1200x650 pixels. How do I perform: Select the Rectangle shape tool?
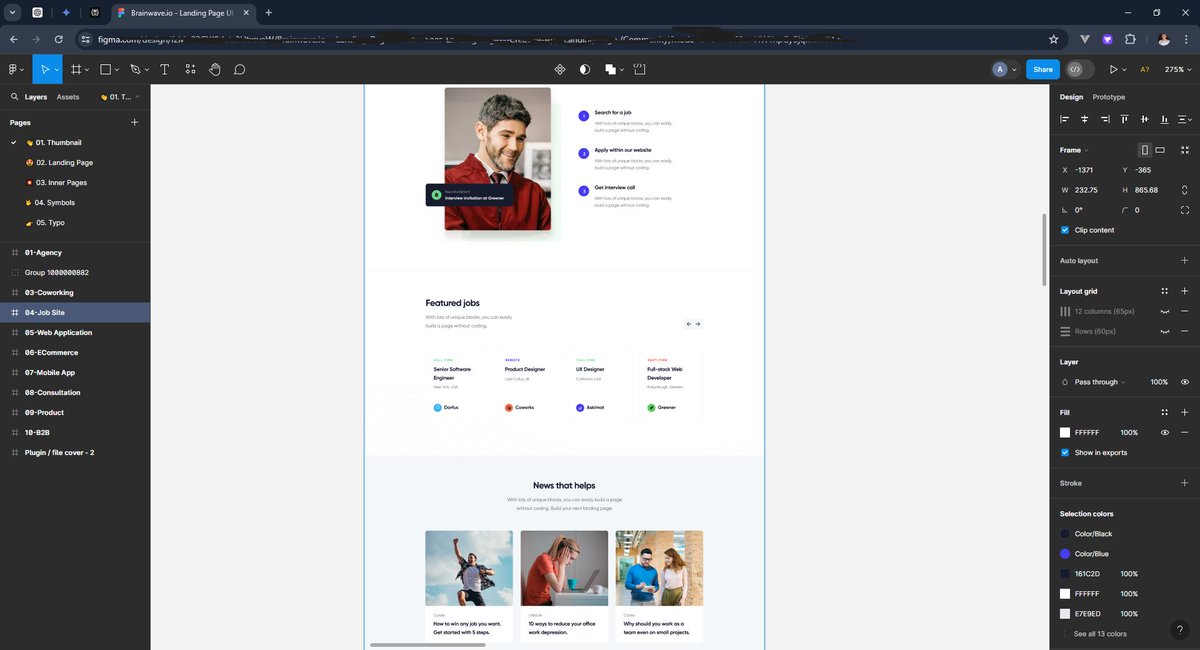click(106, 69)
